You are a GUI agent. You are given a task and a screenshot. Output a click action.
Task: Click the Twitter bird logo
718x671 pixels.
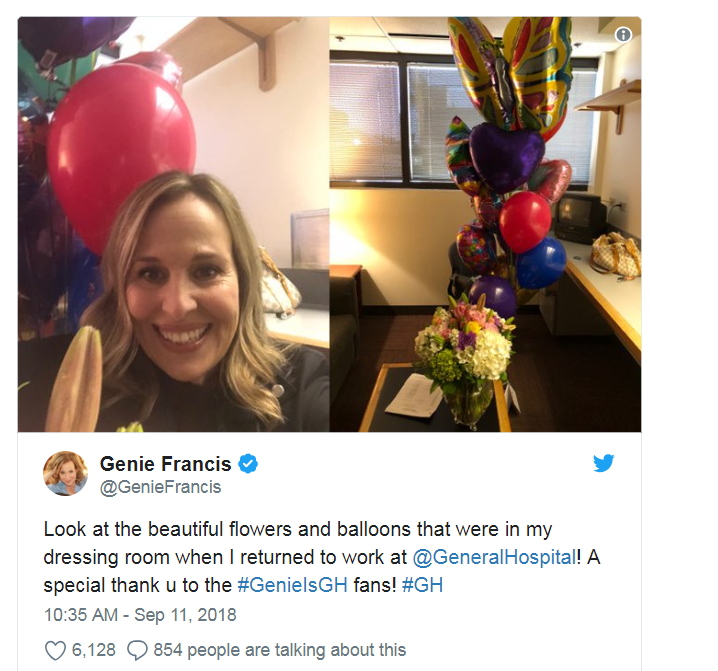(x=603, y=463)
